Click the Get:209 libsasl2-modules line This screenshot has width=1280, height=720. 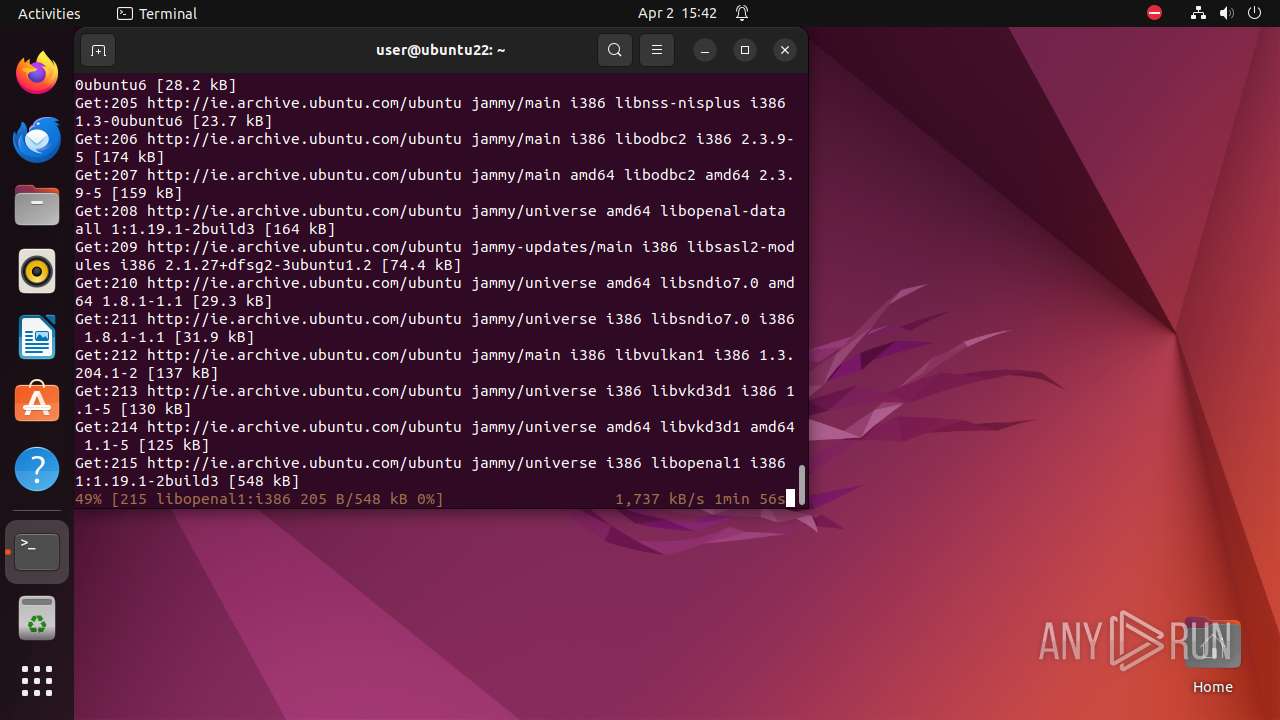(x=434, y=256)
